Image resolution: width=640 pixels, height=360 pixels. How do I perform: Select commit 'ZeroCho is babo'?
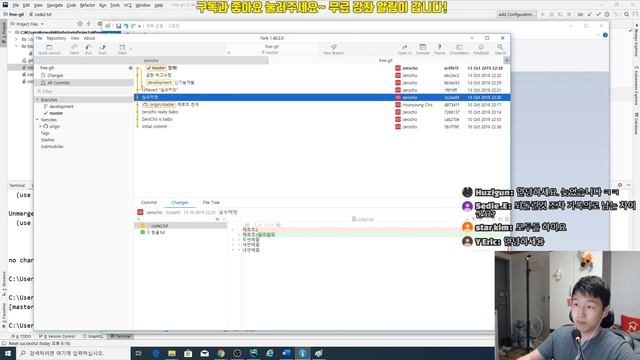[x=322, y=119]
